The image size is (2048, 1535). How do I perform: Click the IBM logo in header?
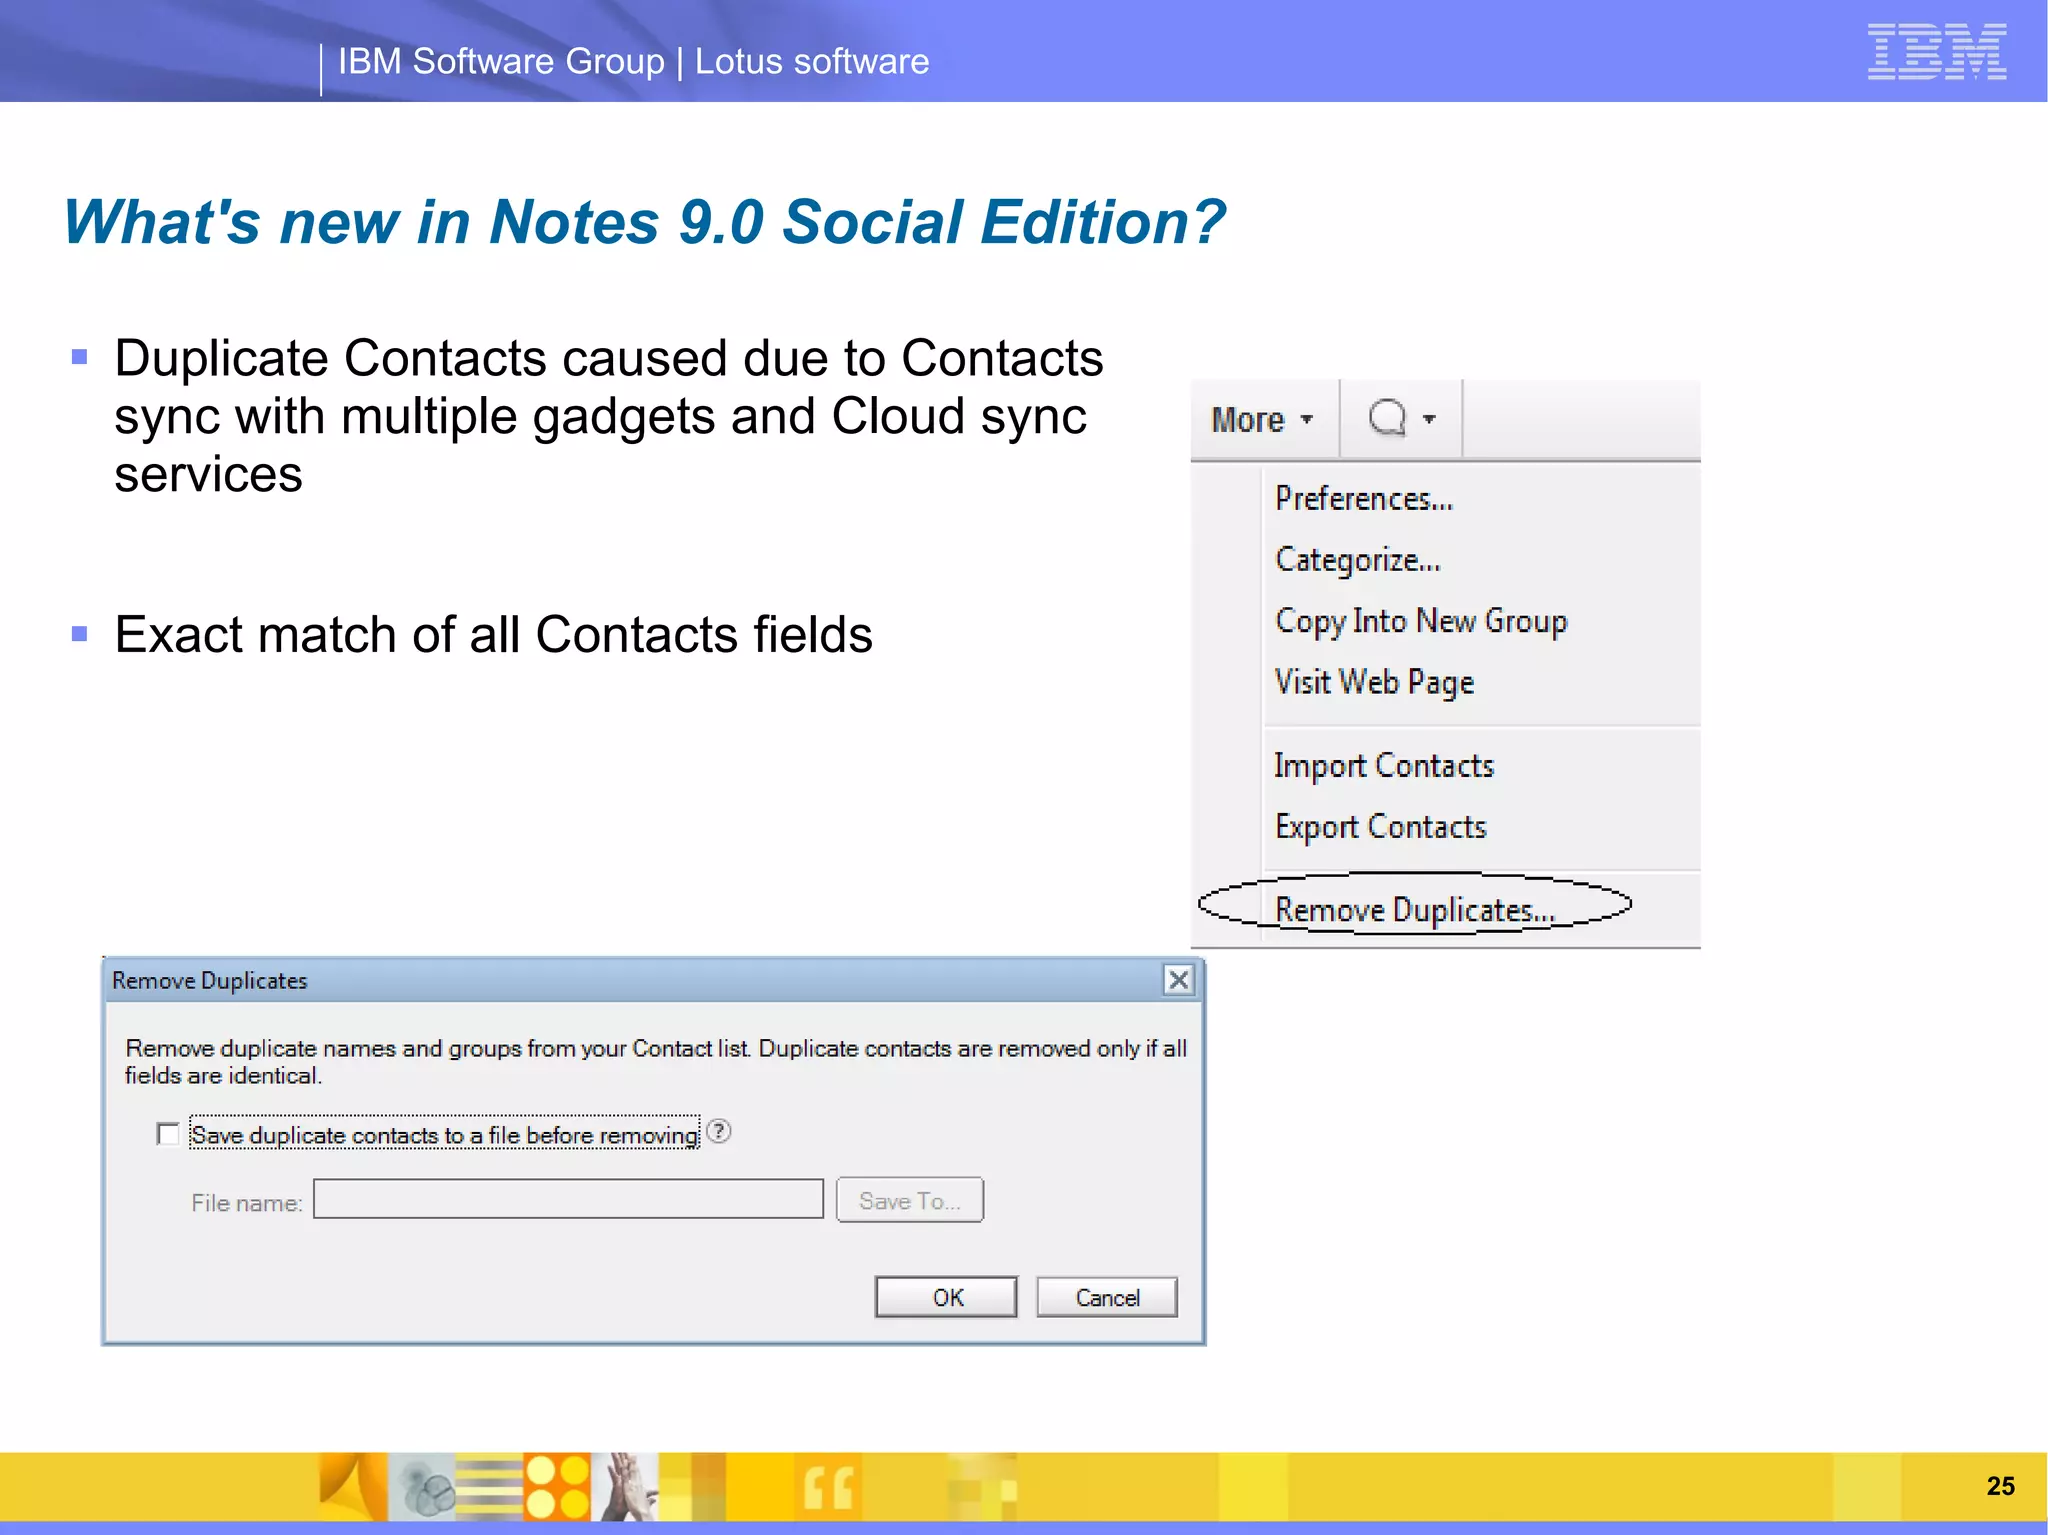pyautogui.click(x=1937, y=51)
